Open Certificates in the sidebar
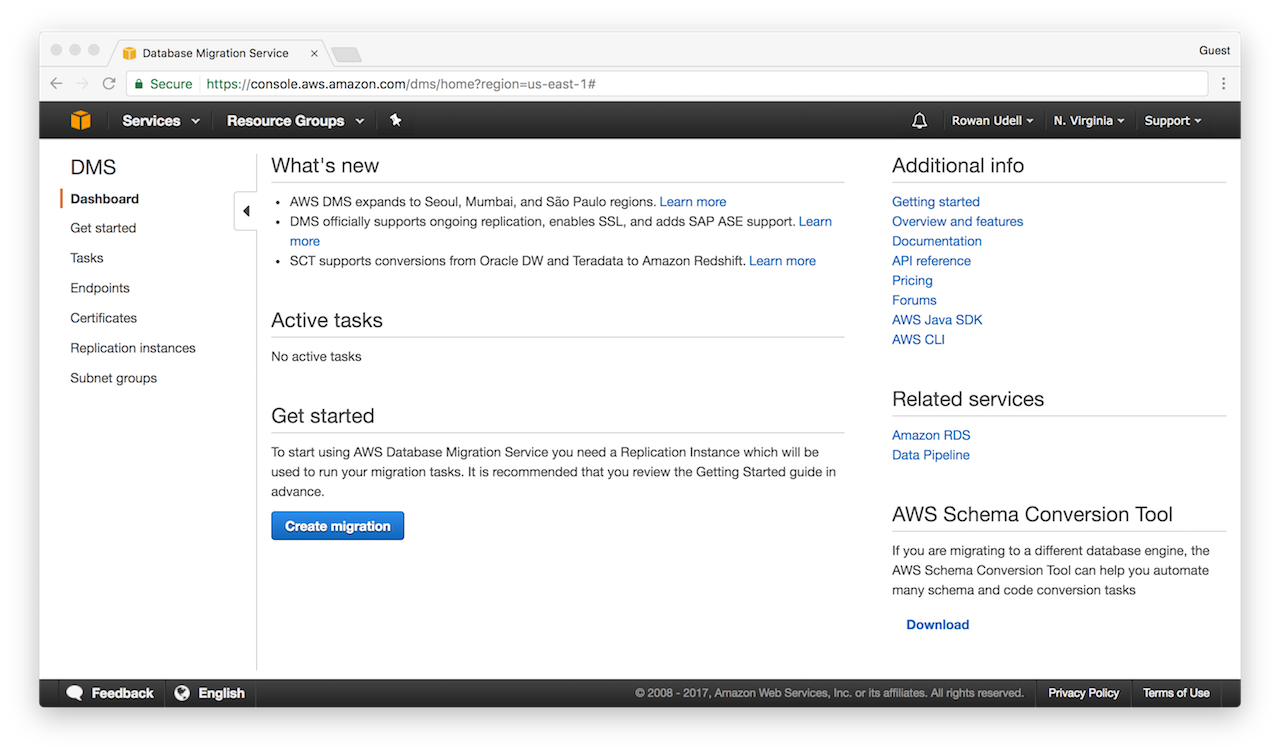The image size is (1280, 754). coord(104,318)
